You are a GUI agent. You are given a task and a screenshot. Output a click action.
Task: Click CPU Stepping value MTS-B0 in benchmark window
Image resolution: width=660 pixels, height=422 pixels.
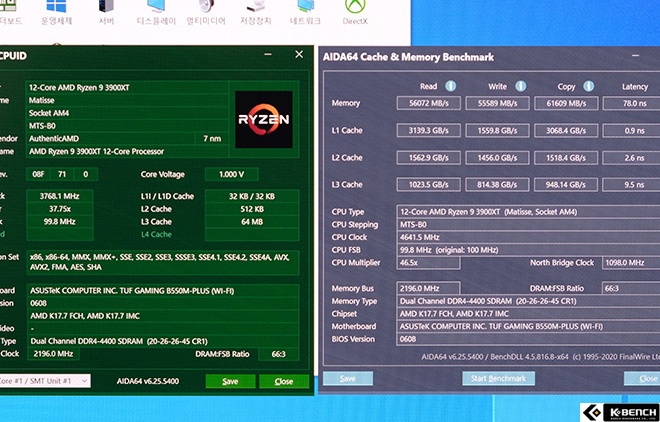(x=528, y=224)
